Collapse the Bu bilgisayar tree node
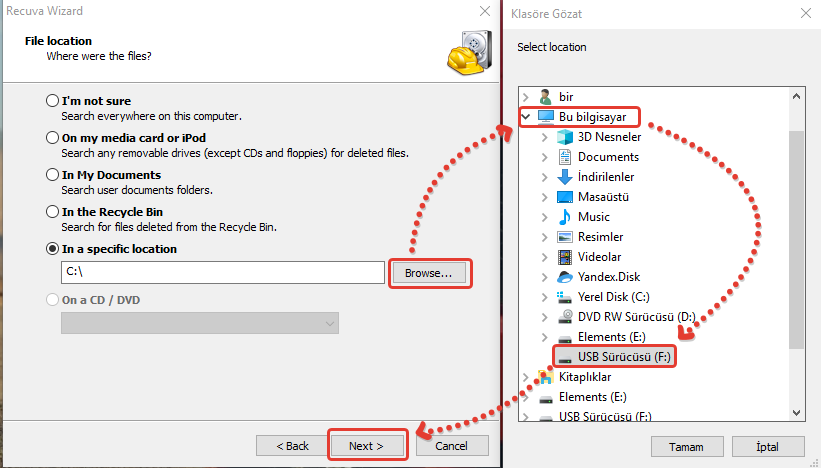The height and width of the screenshot is (468, 821). 526,117
